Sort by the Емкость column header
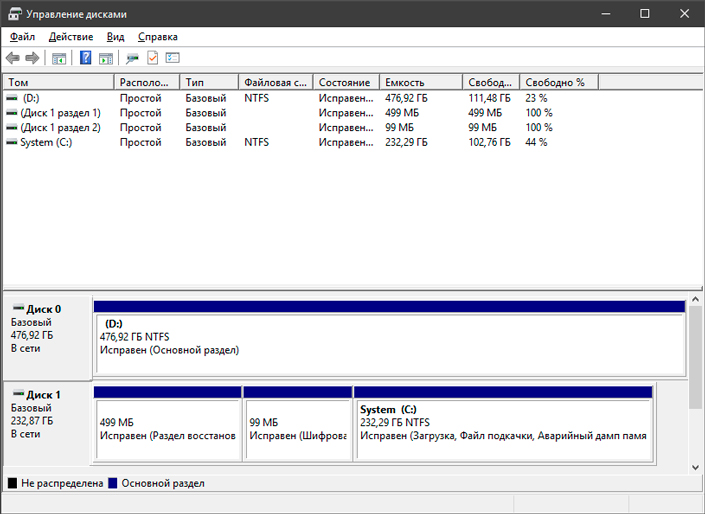This screenshot has height=514, width=705. (x=421, y=82)
